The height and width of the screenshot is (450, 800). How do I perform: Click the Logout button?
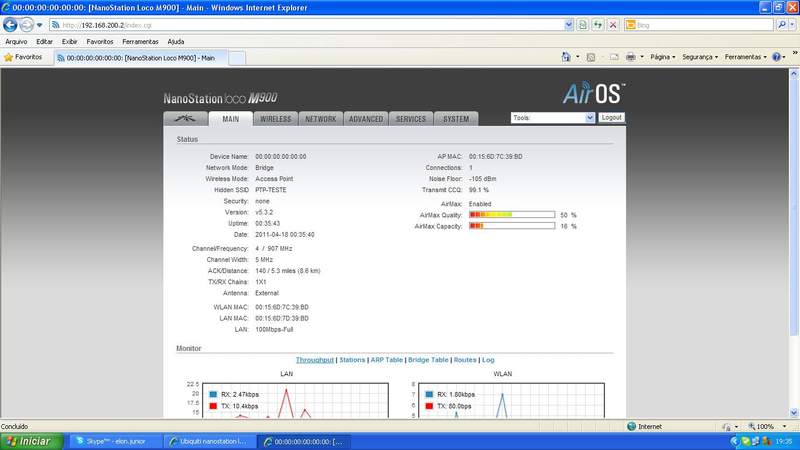[611, 117]
